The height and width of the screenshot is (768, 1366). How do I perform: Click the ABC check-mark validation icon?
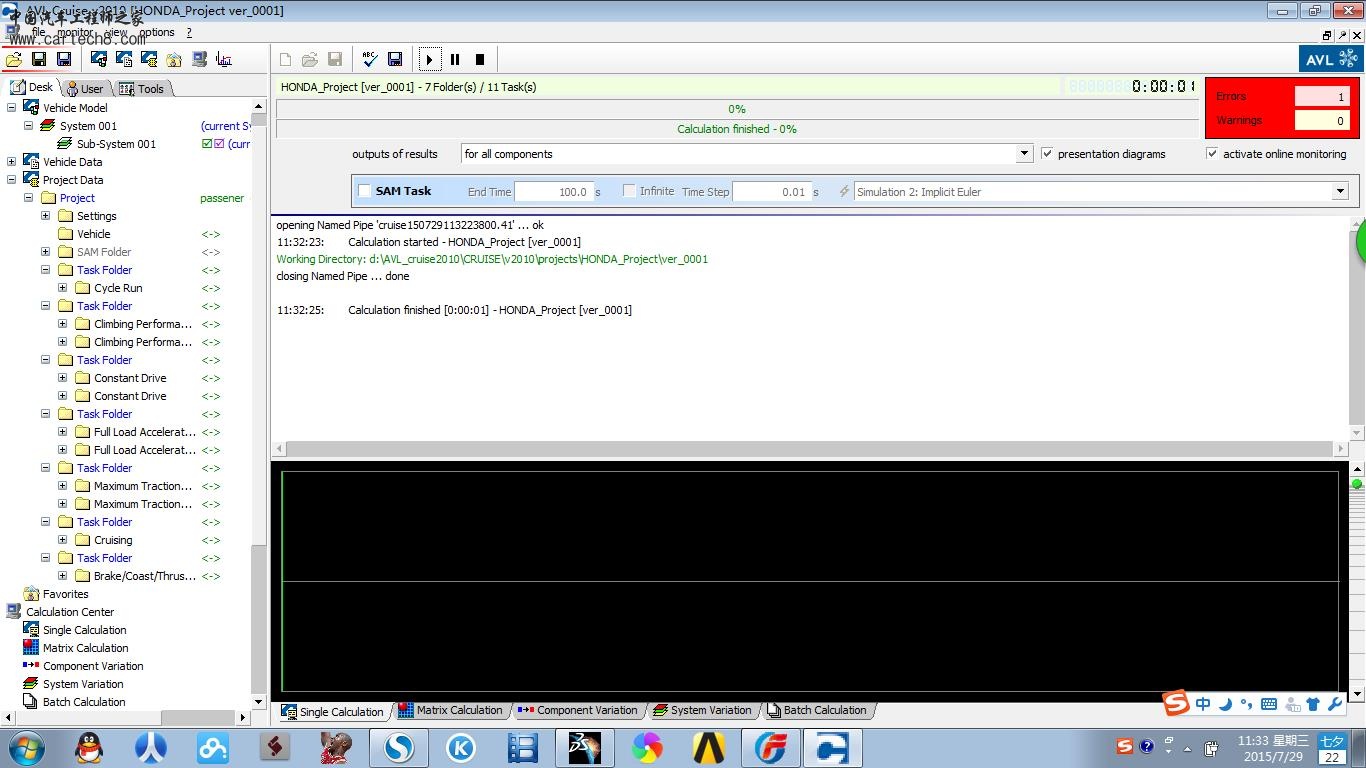[x=370, y=60]
